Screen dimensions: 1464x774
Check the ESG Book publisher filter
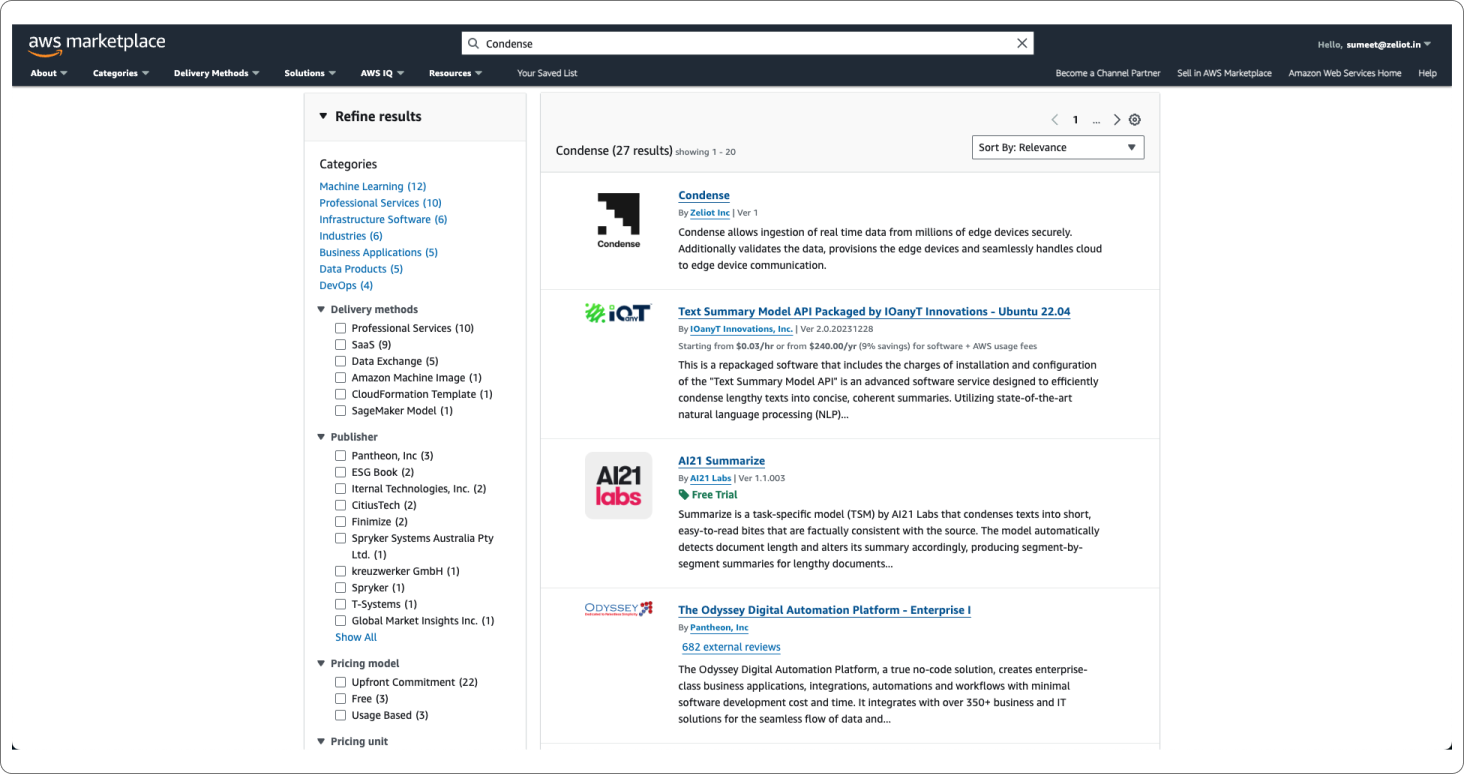(341, 472)
